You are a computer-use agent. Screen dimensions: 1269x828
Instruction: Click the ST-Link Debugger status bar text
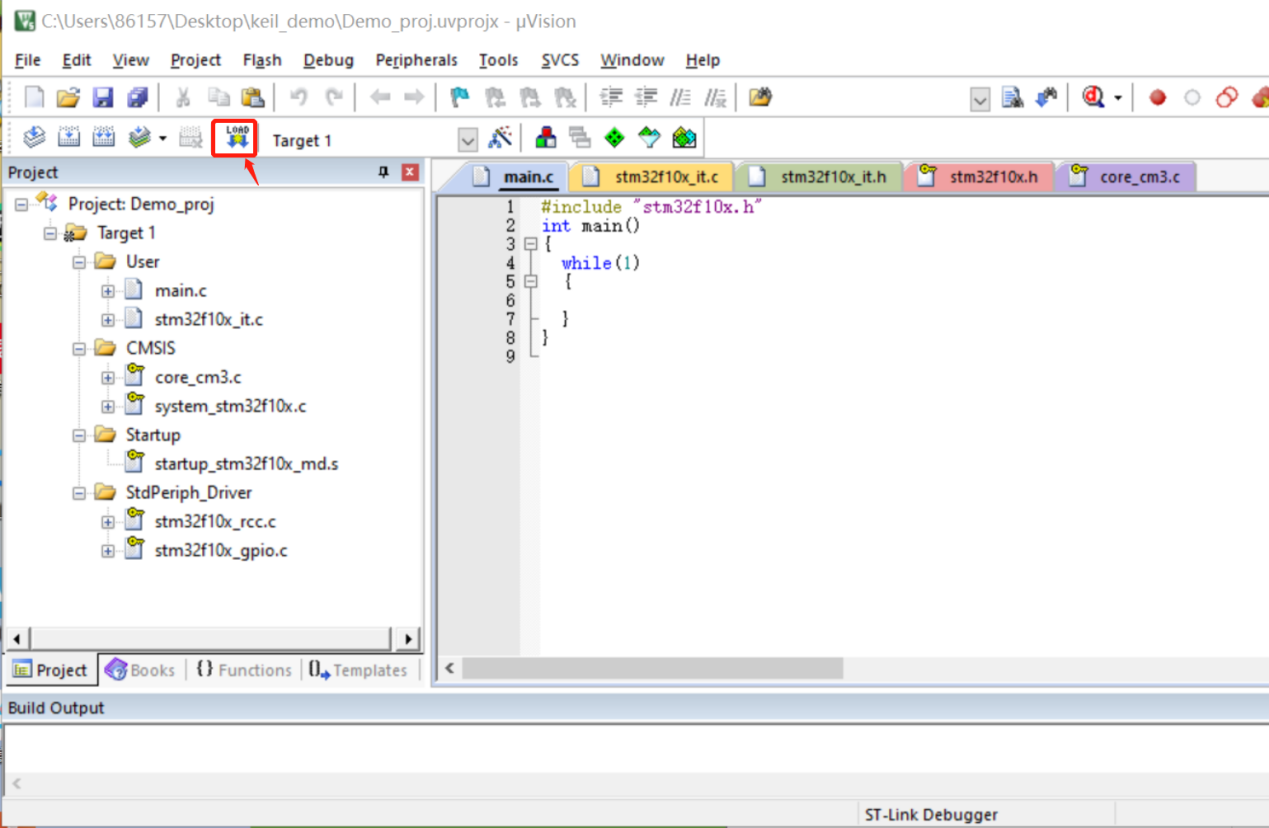tap(931, 815)
